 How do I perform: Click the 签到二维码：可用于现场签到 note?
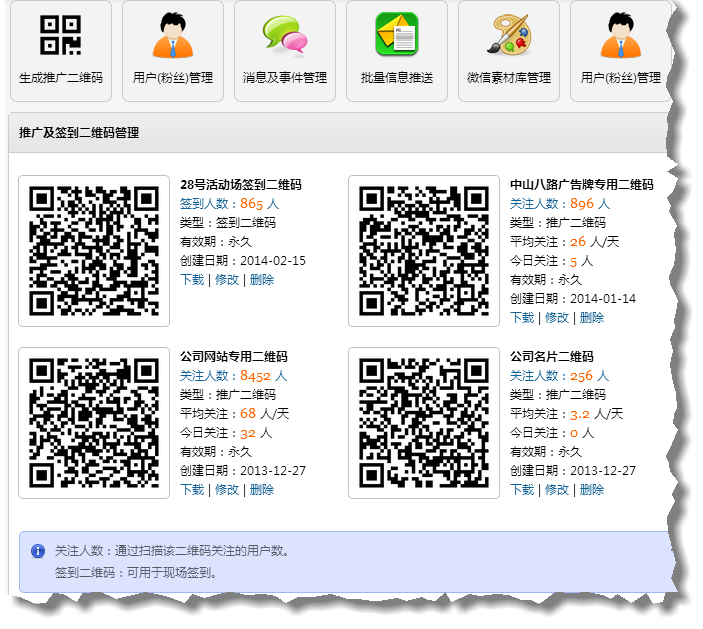pyautogui.click(x=135, y=573)
